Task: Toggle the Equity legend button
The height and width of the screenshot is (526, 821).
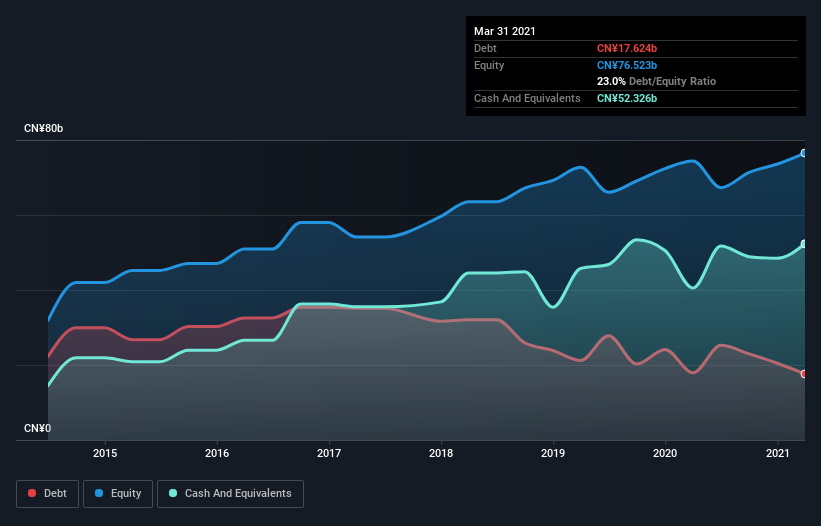Action: (x=118, y=494)
